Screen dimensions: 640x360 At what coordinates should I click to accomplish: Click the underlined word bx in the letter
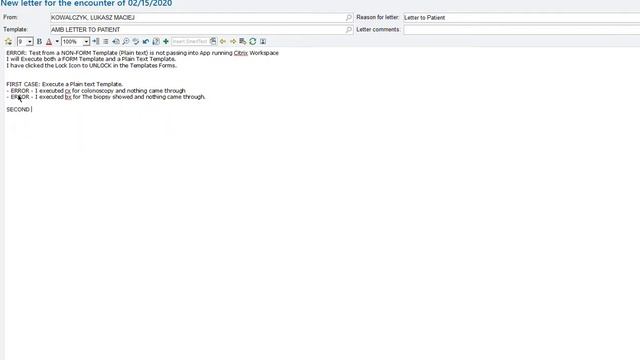click(68, 97)
